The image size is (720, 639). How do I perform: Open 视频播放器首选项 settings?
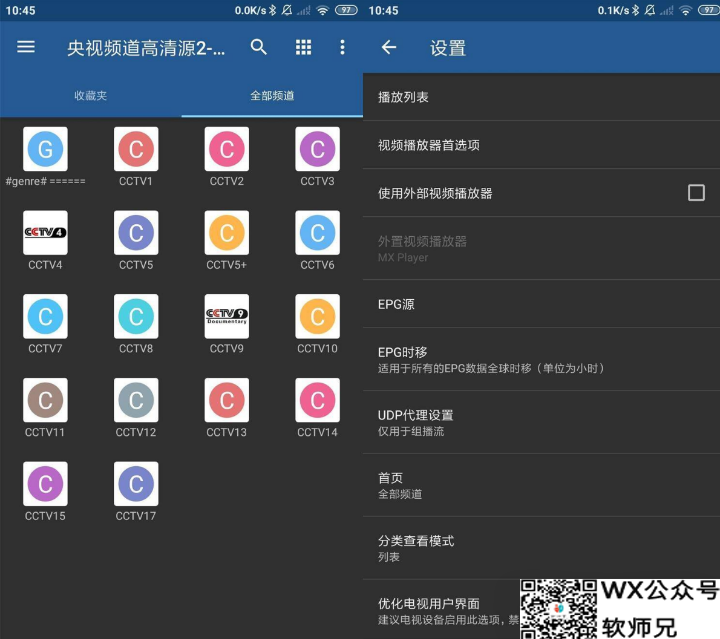tap(541, 145)
